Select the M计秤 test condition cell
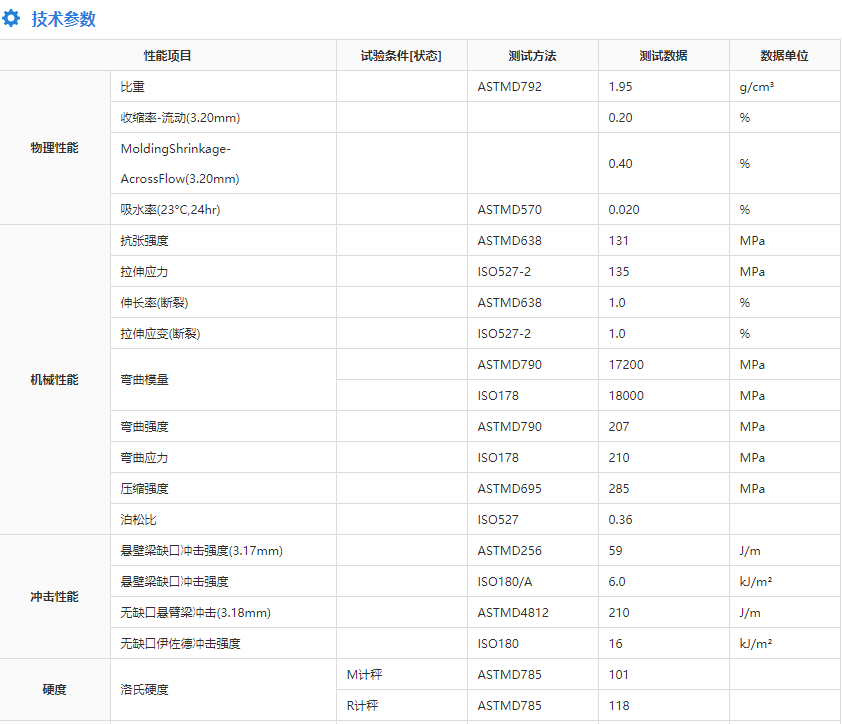 (363, 675)
